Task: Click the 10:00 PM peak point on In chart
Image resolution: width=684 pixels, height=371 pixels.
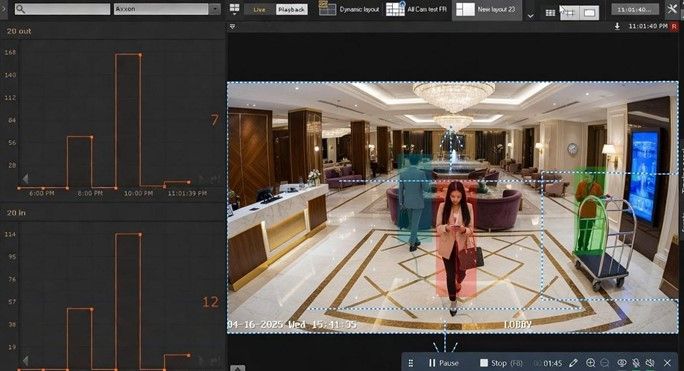Action: coord(140,234)
